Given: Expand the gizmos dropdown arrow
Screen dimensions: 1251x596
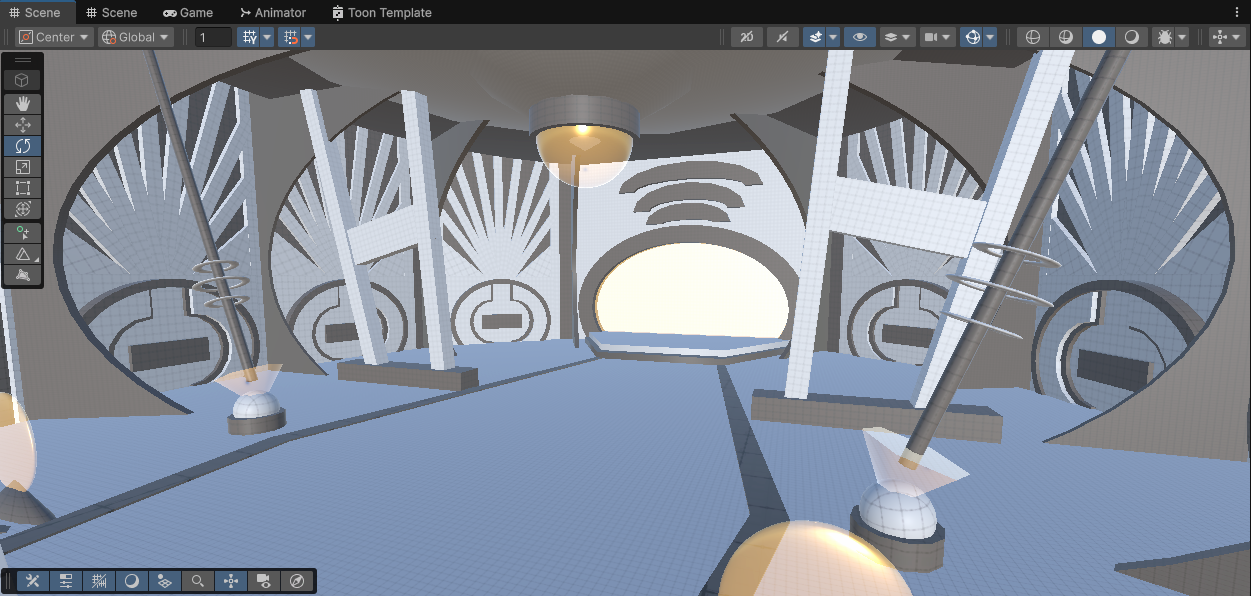Looking at the screenshot, I should point(989,37).
